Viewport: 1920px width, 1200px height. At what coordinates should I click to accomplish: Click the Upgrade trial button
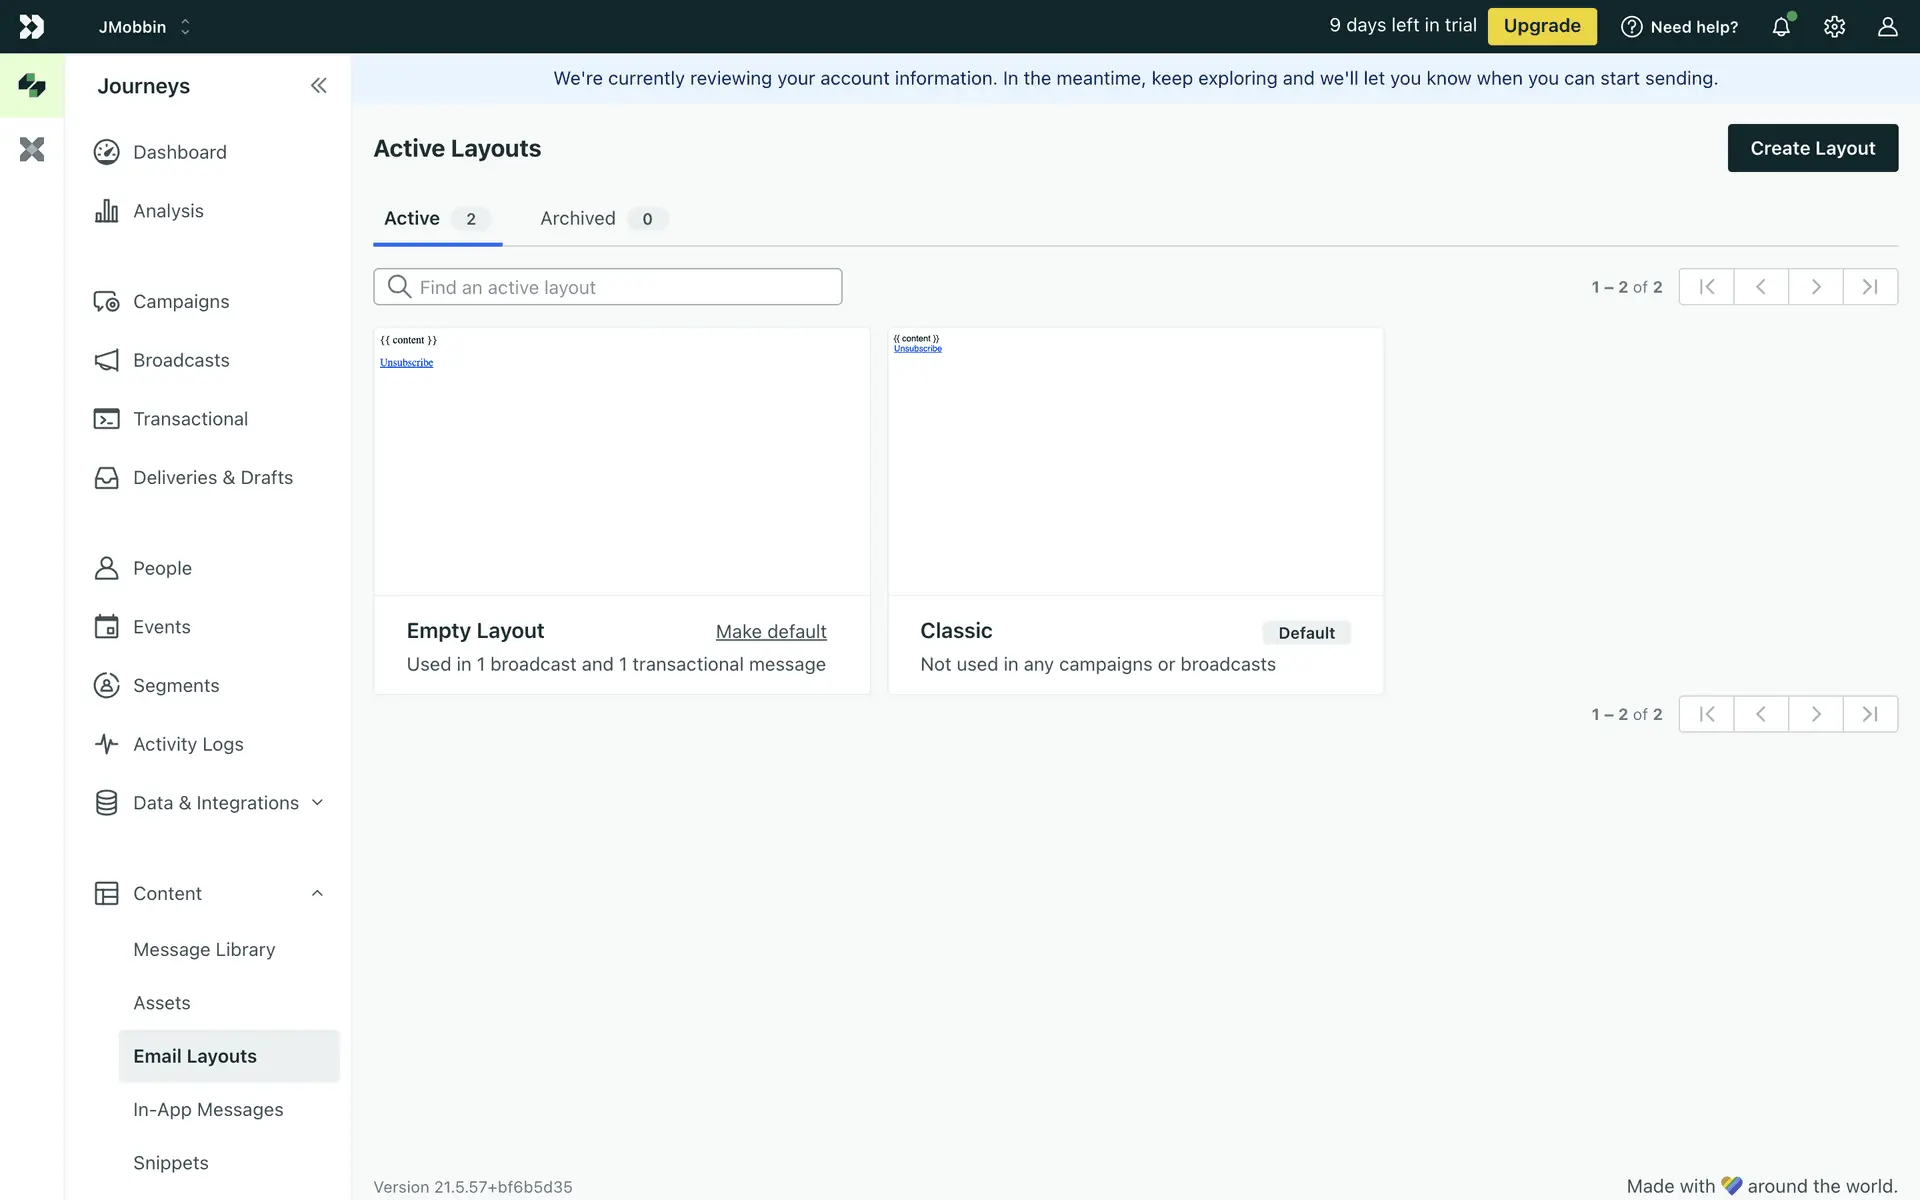1541,26
